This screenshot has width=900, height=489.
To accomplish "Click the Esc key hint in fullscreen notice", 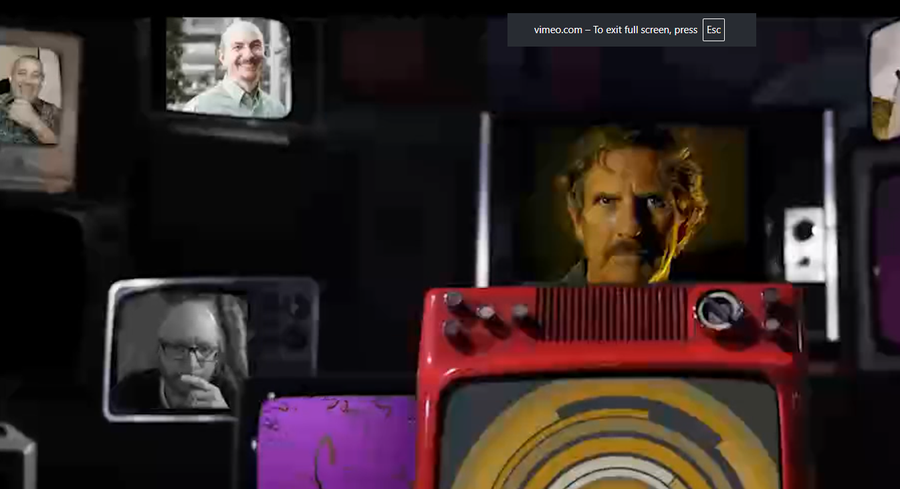I will pos(713,30).
